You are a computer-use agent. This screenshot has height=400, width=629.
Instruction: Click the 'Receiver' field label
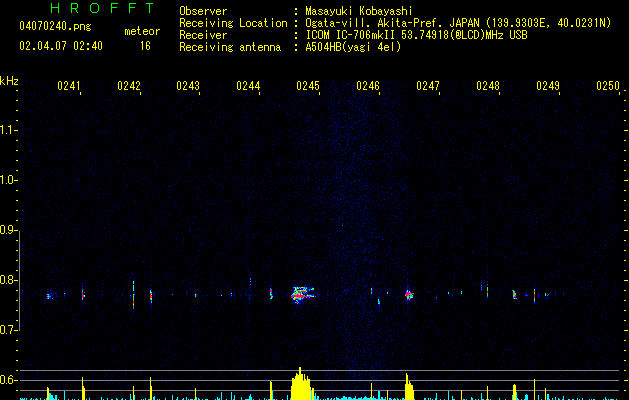point(203,35)
